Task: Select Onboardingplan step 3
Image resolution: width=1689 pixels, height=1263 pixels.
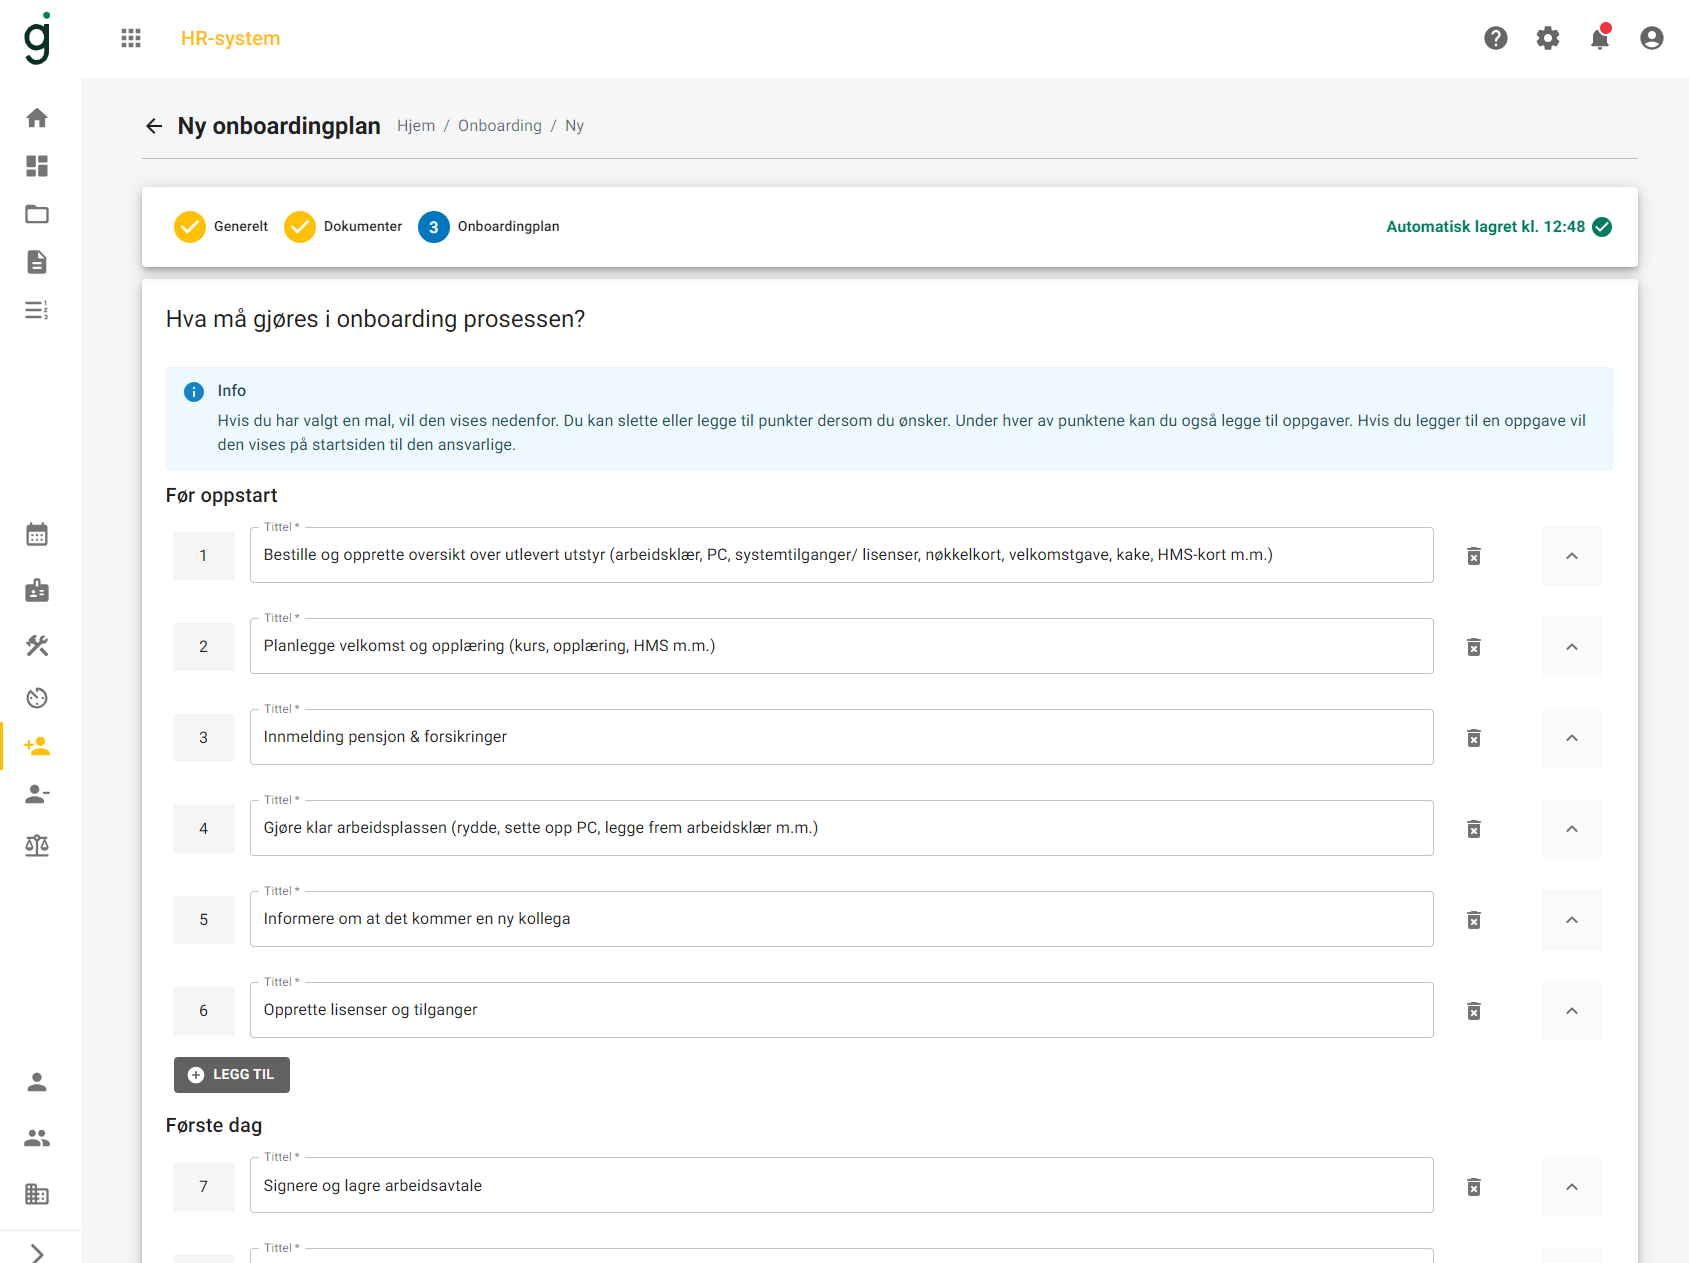Action: tap(489, 227)
